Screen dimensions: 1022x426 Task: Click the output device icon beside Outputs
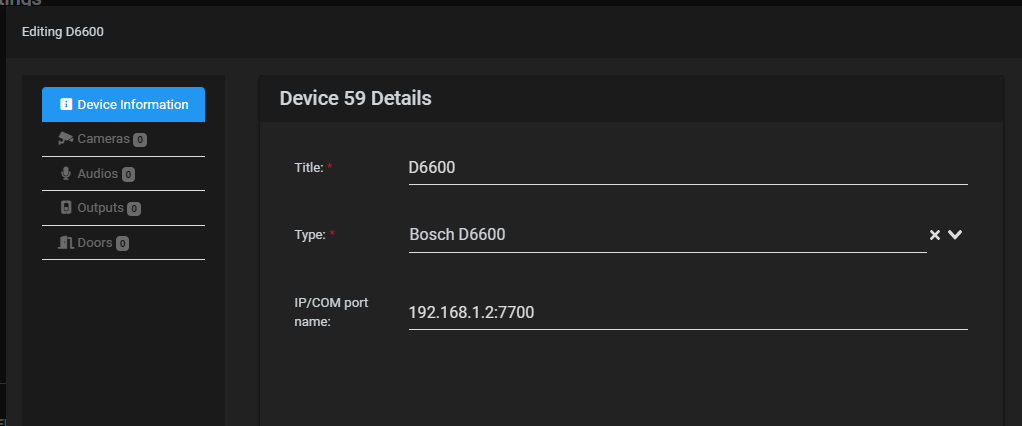coord(66,208)
